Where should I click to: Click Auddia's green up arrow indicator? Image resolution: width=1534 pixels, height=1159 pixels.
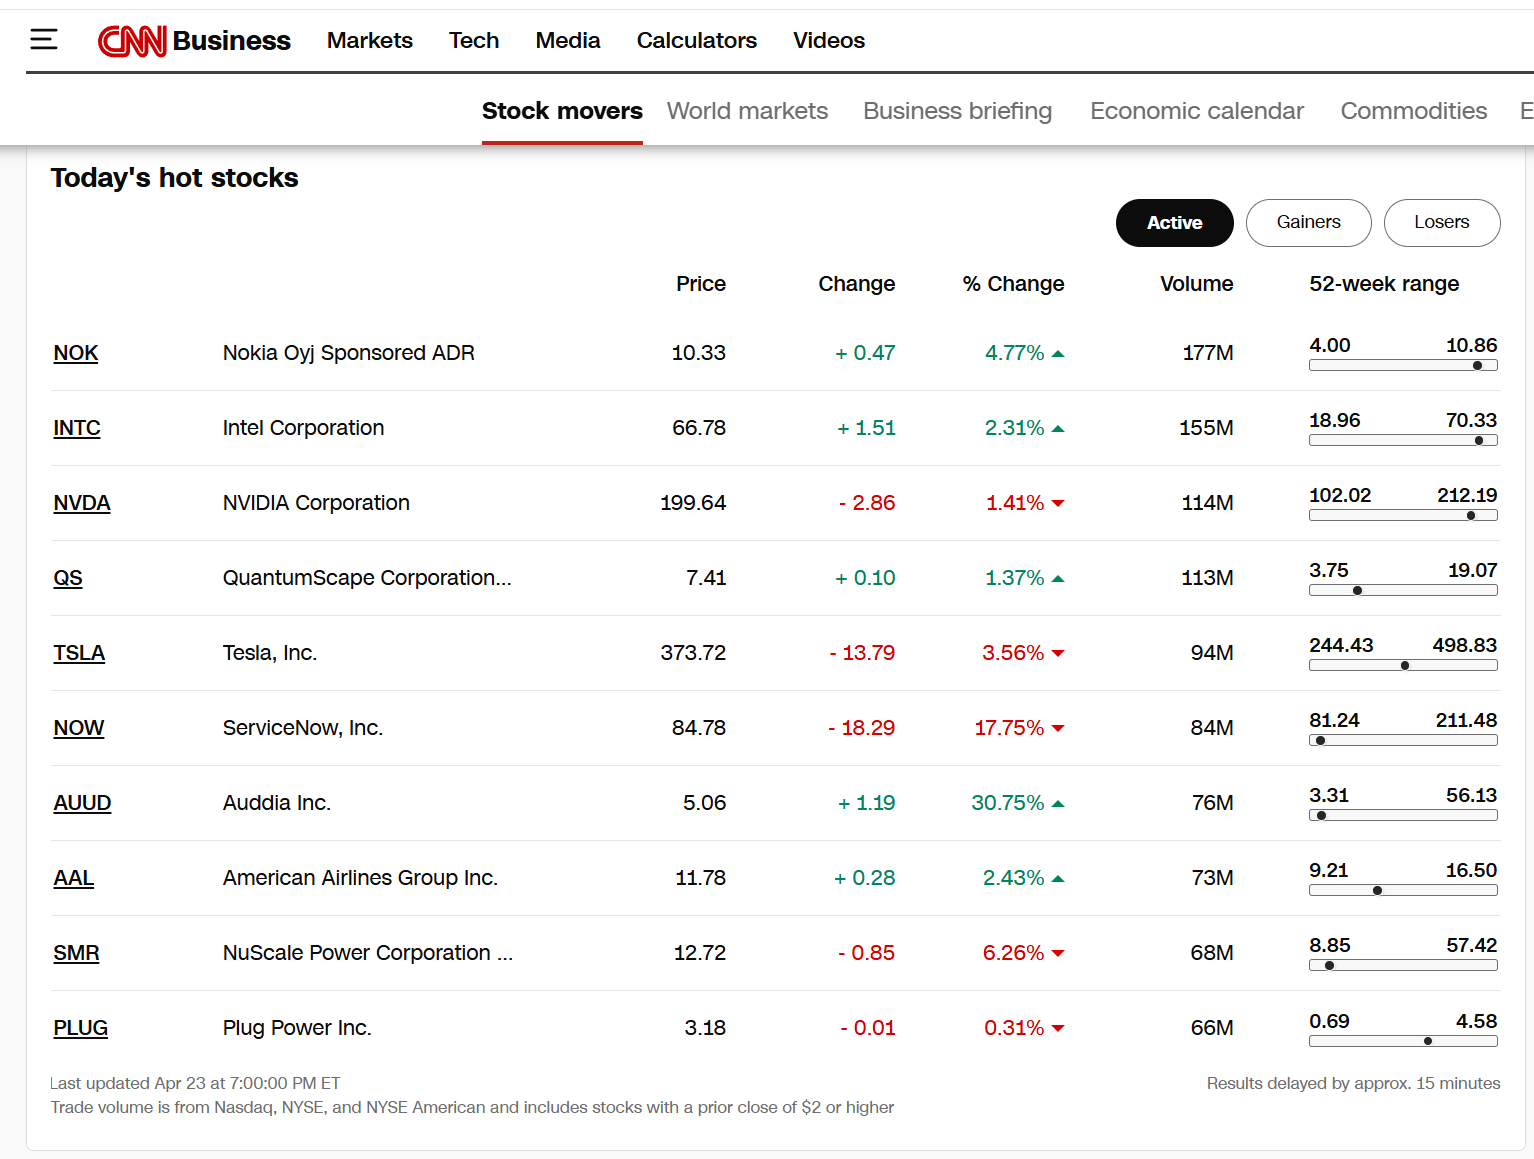1058,804
